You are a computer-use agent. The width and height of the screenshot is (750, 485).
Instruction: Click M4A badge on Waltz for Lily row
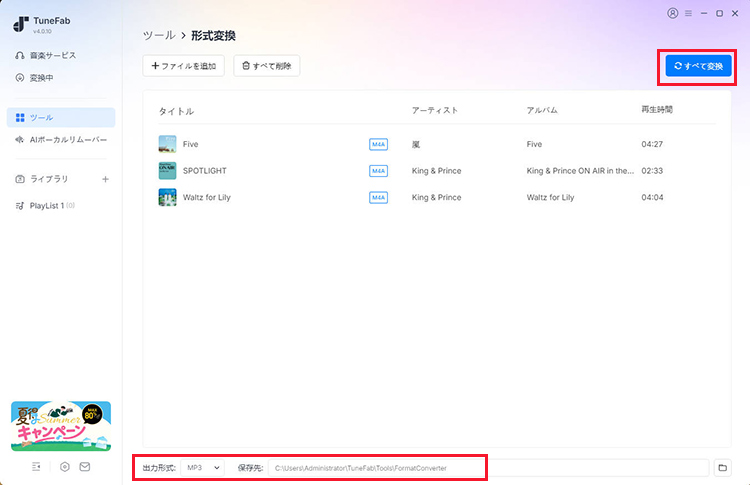[378, 197]
